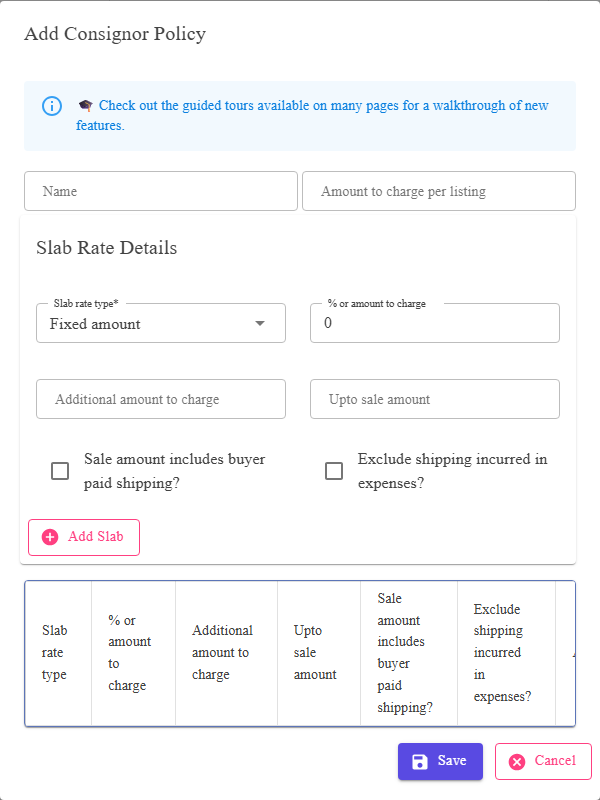
Task: Click the graduation cap icon
Action: (x=85, y=106)
